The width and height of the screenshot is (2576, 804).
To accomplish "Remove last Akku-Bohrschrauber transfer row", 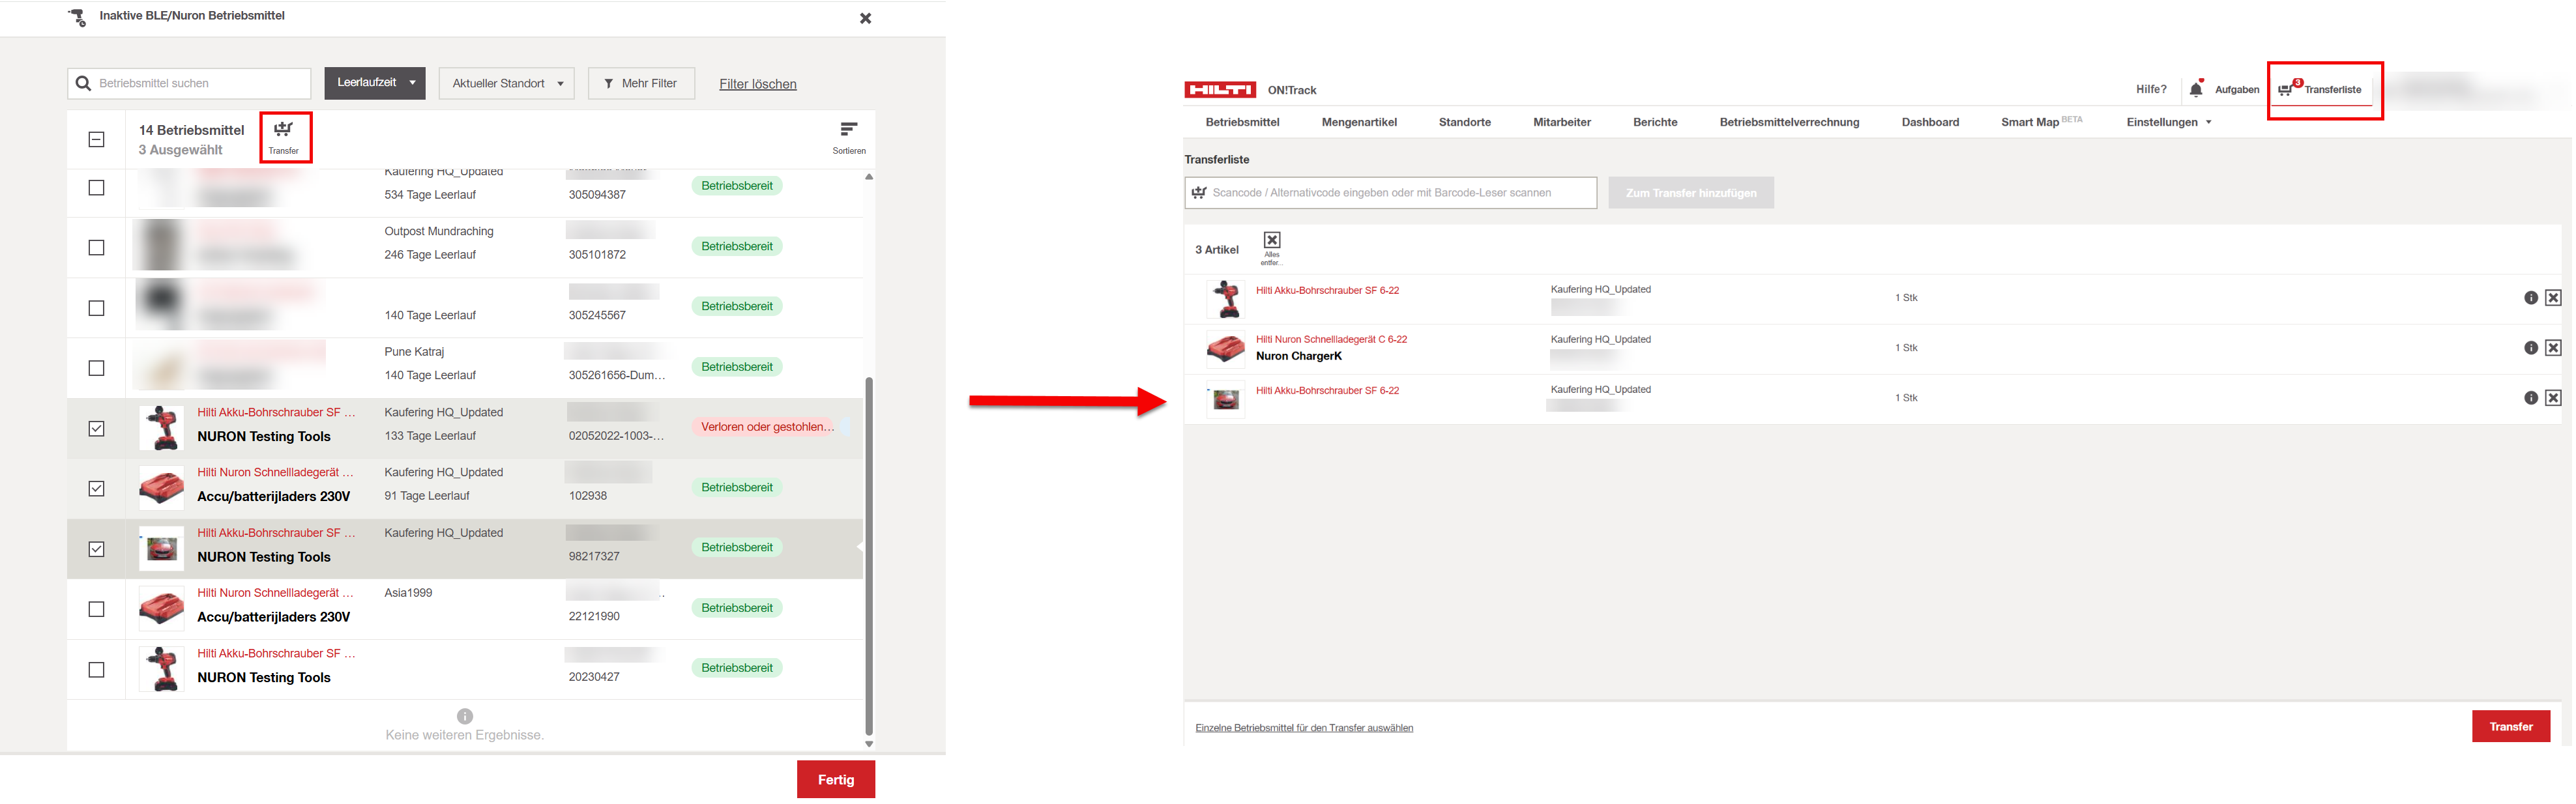I will click(2553, 398).
